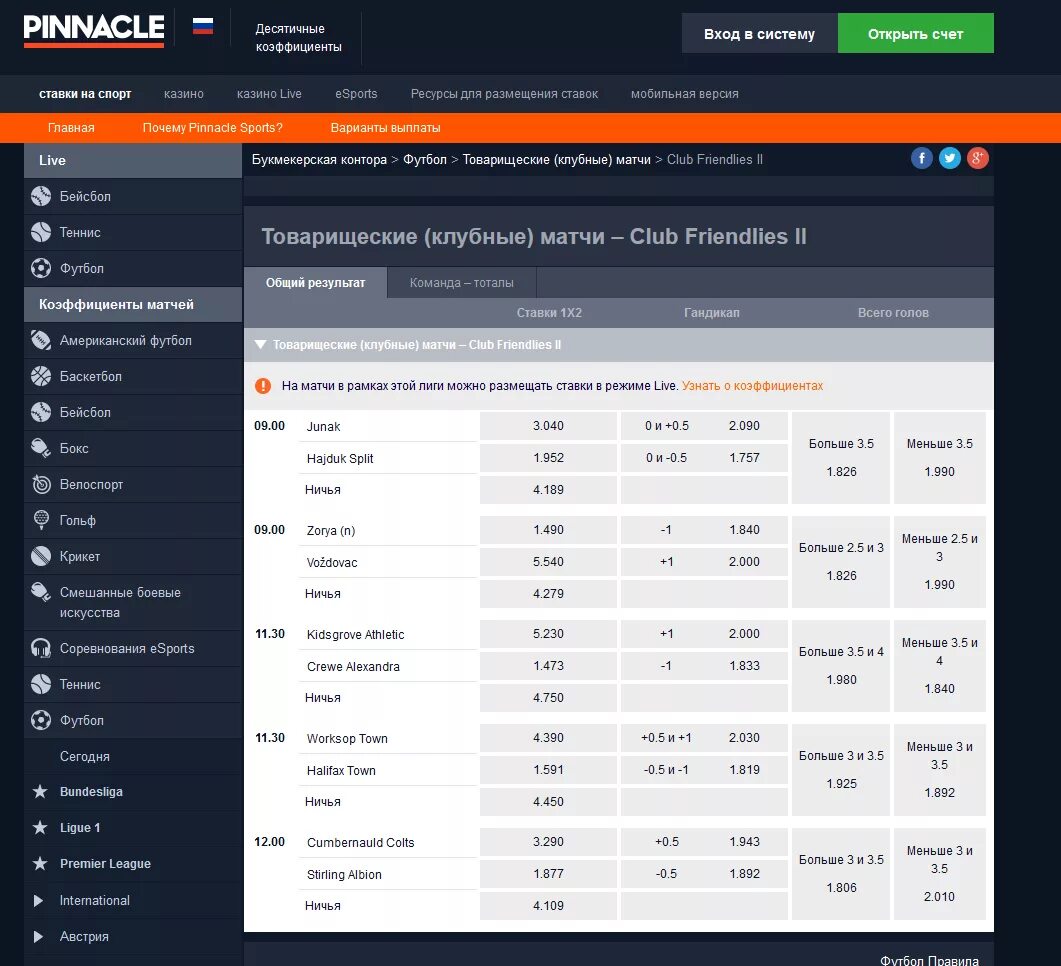The width and height of the screenshot is (1061, 966).
Task: Select draw odds 4.750 for Kidsgrove match
Action: 548,697
